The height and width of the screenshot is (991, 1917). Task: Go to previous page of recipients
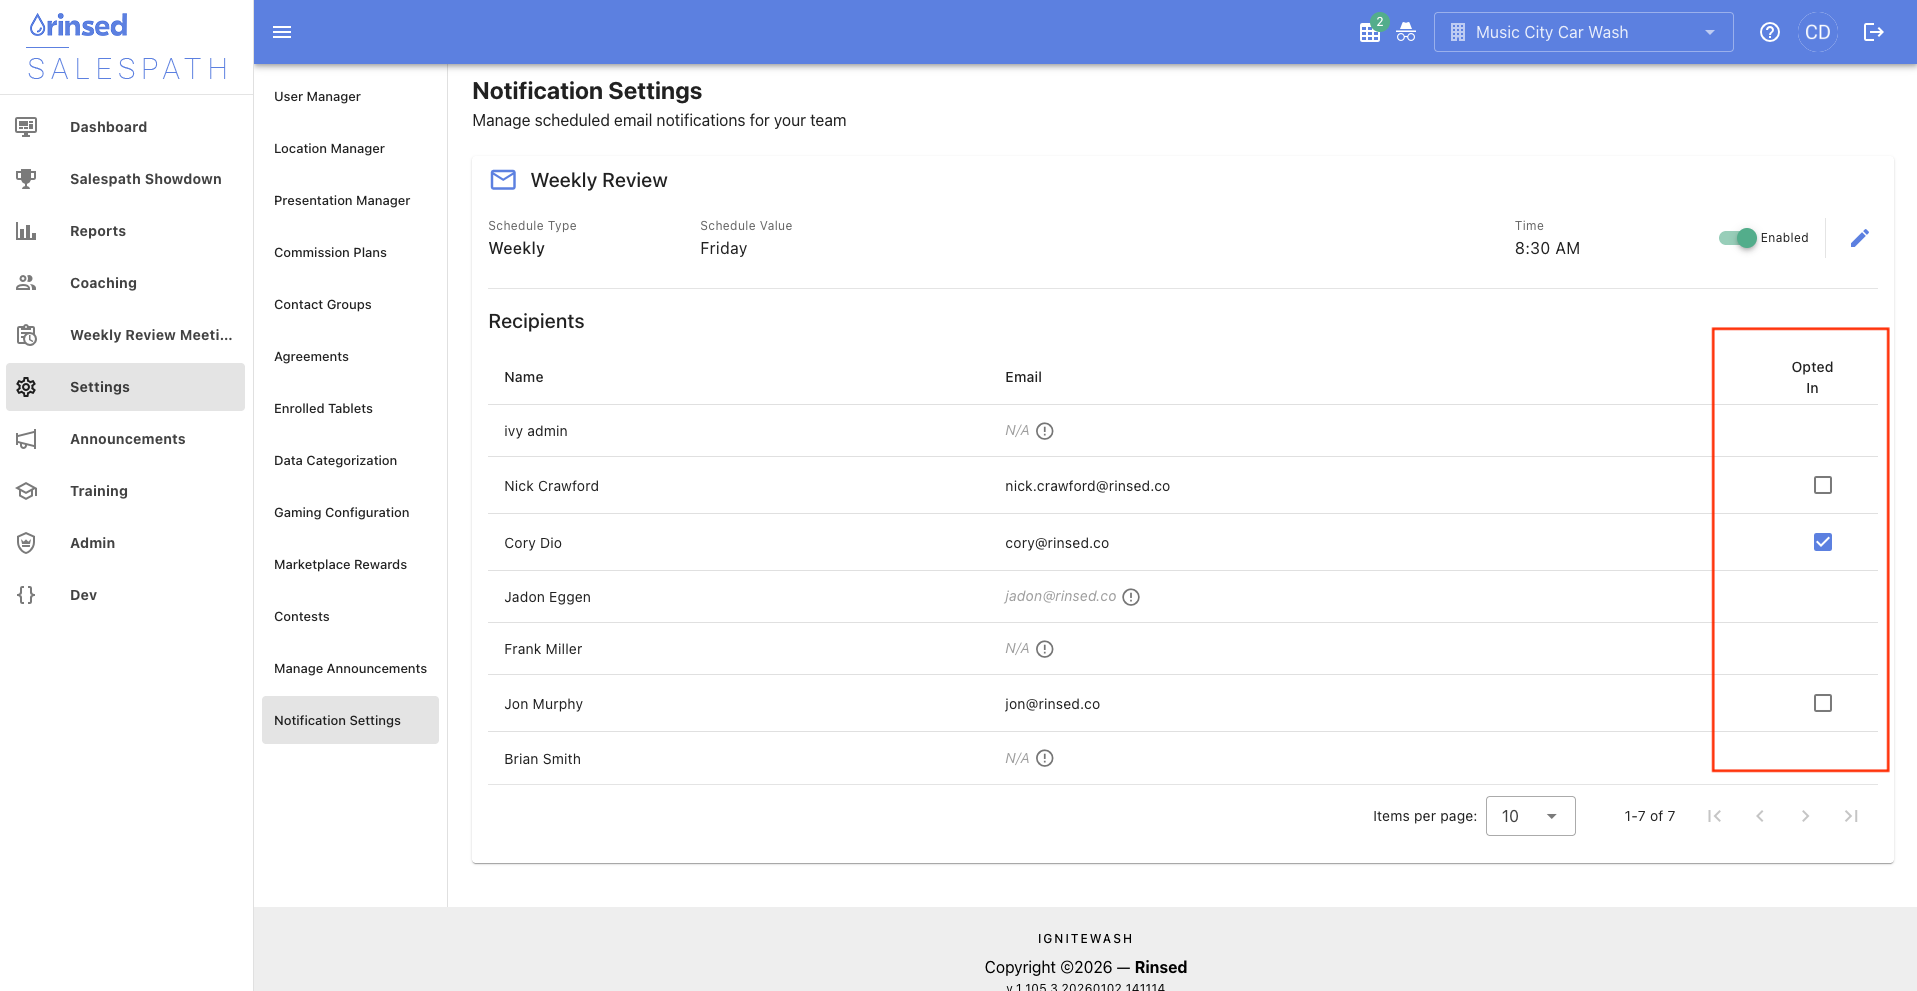tap(1760, 816)
